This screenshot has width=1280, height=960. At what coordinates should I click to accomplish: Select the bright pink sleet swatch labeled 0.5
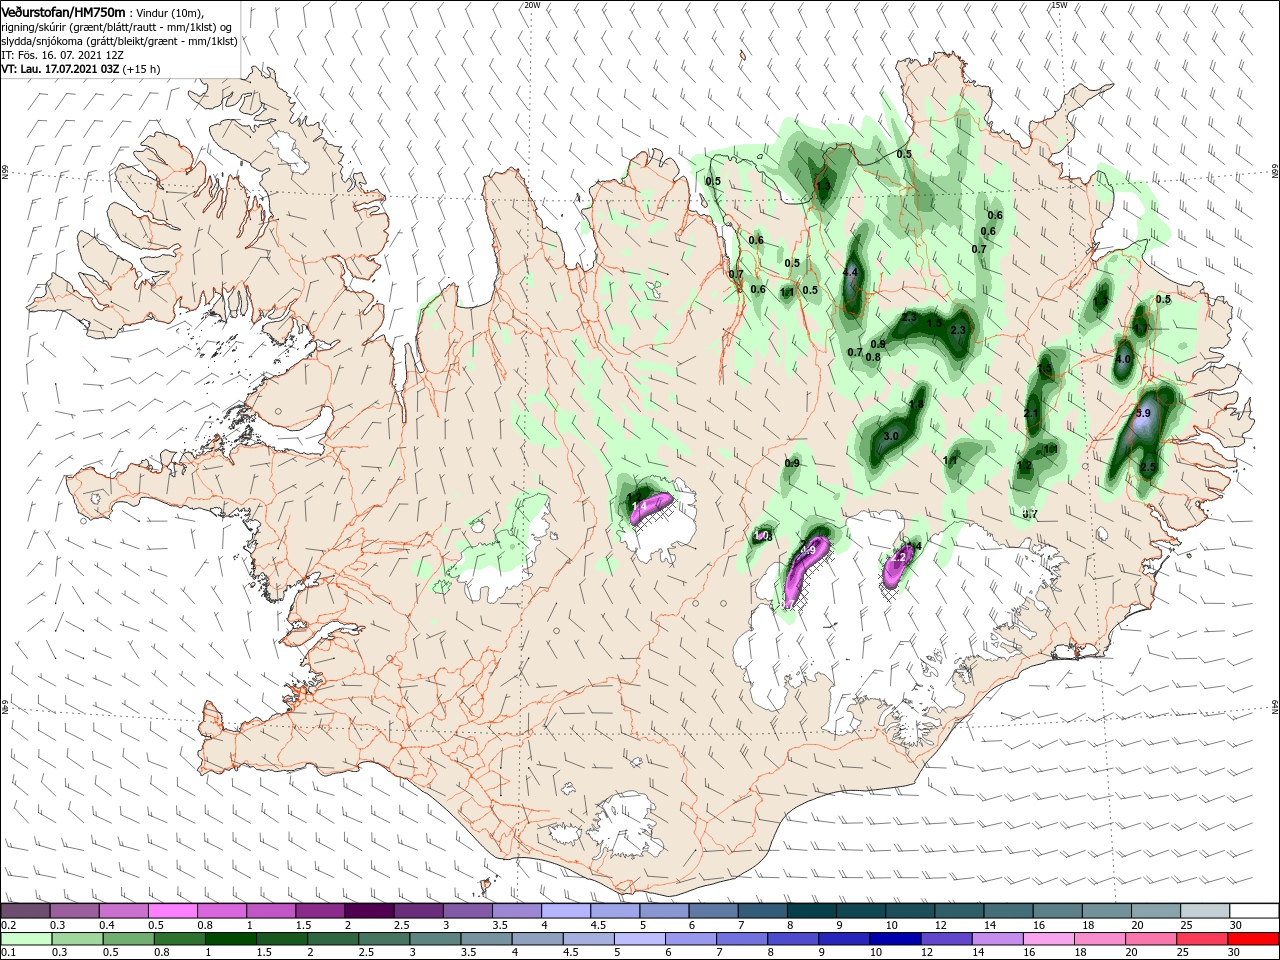tap(172, 910)
